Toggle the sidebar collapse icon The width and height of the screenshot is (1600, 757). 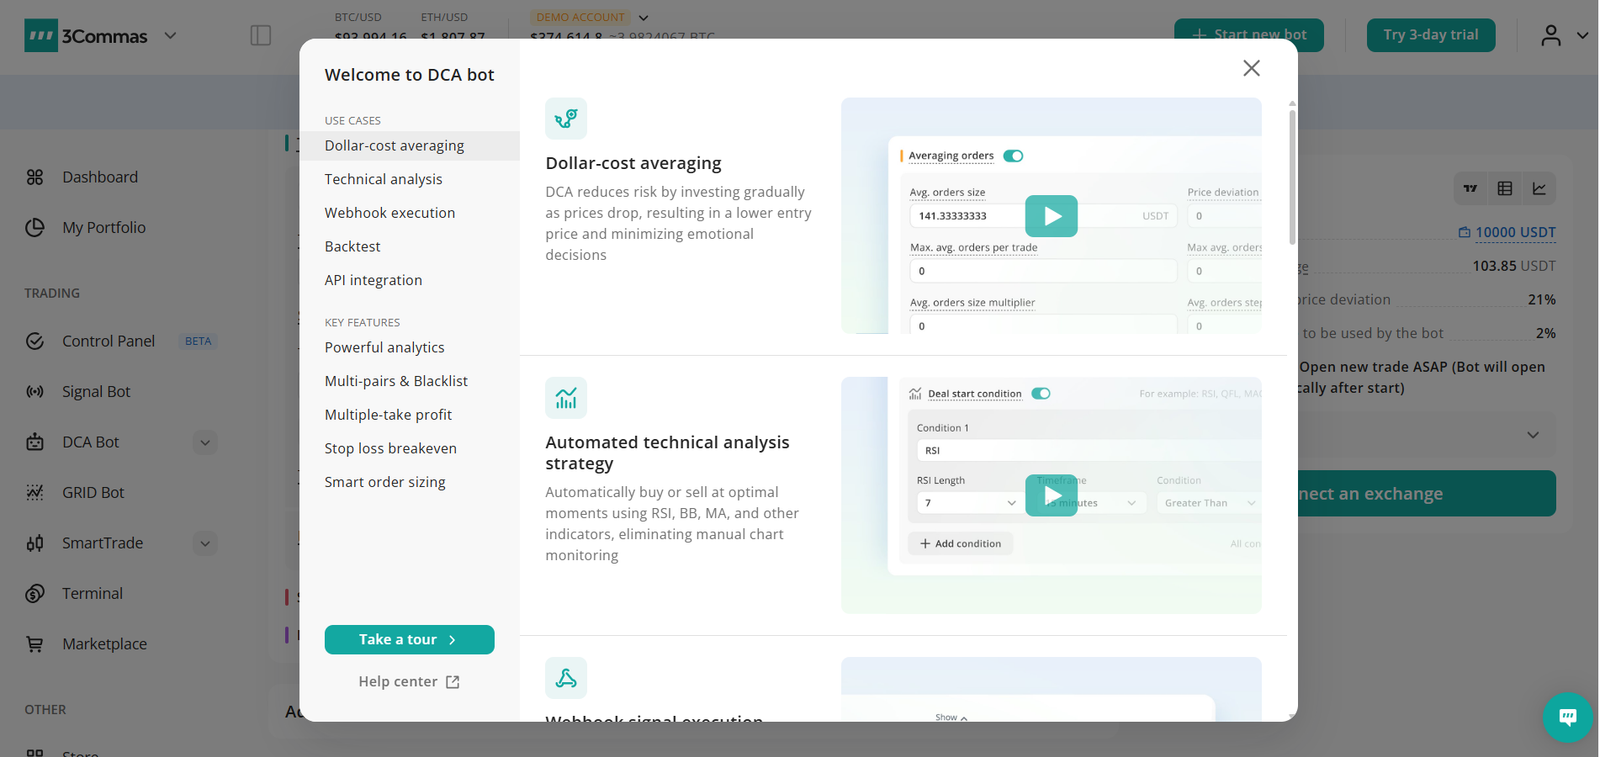tap(261, 36)
